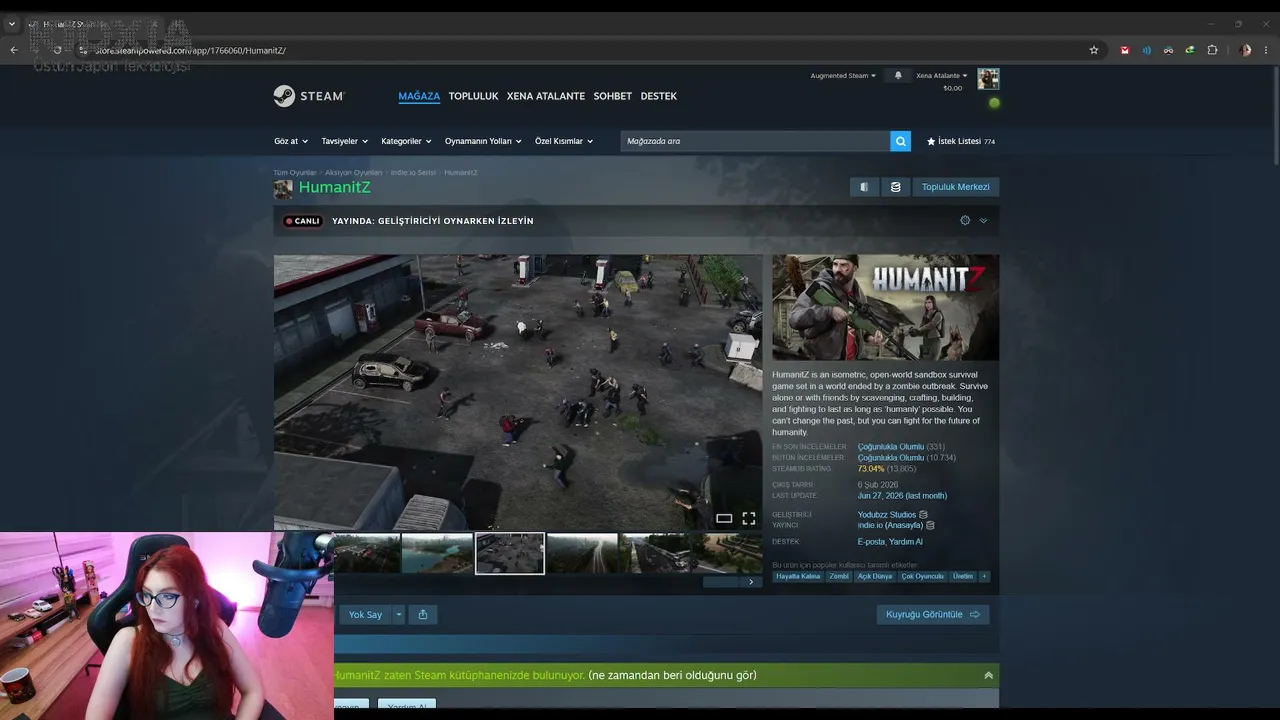Viewport: 1280px width, 720px height.
Task: Open the browser extensions puzzle icon
Action: (x=1212, y=50)
